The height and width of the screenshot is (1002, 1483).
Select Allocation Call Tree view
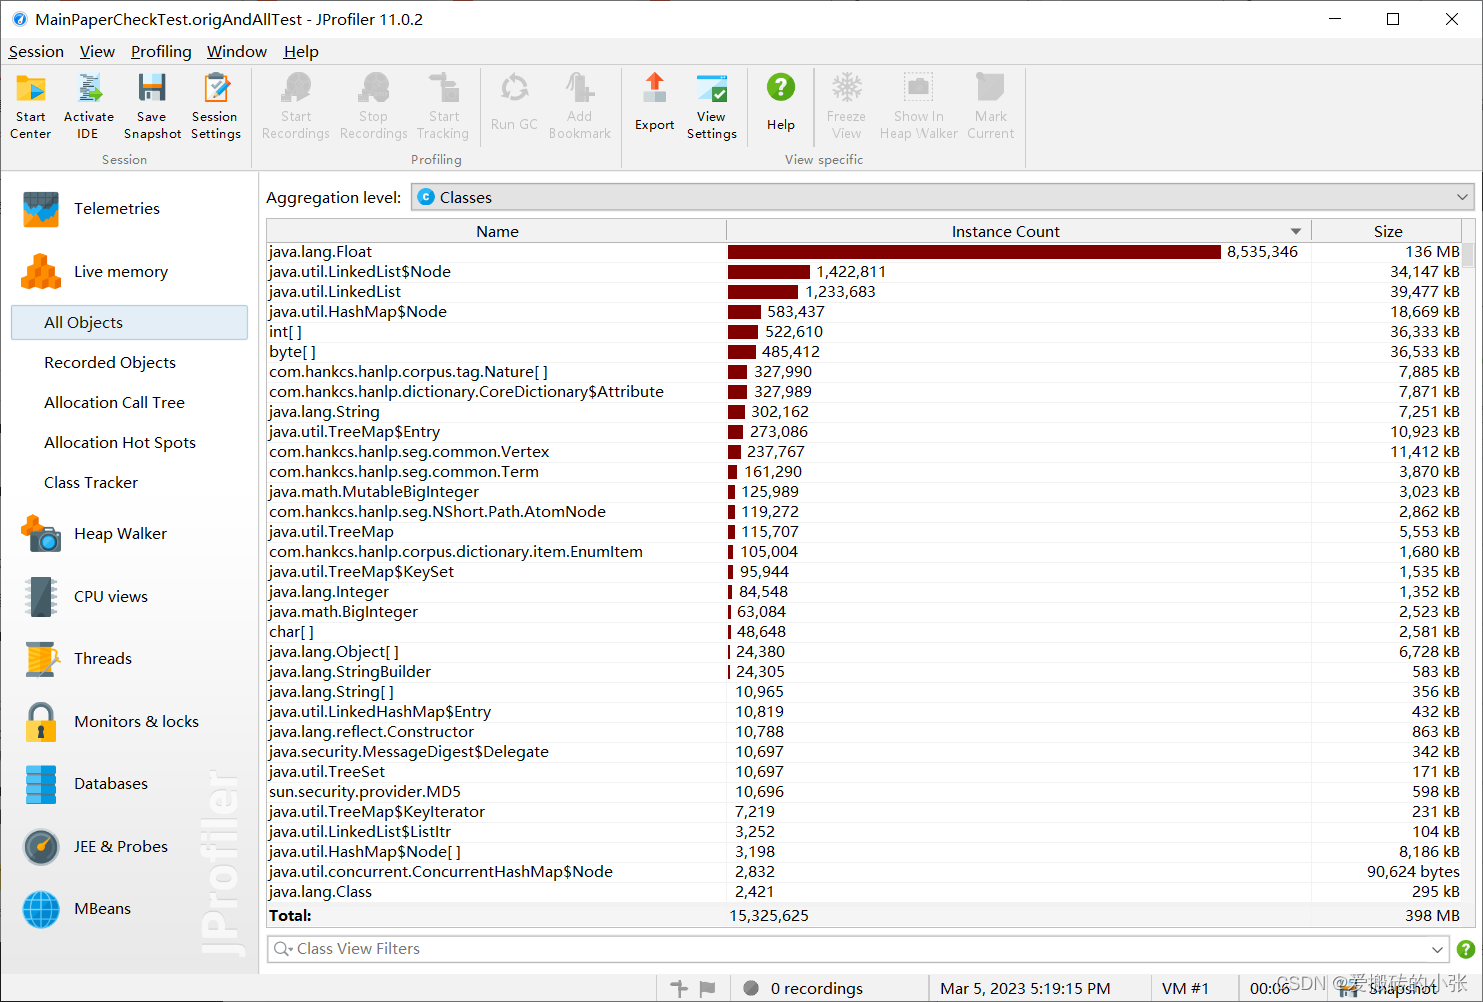(x=114, y=403)
